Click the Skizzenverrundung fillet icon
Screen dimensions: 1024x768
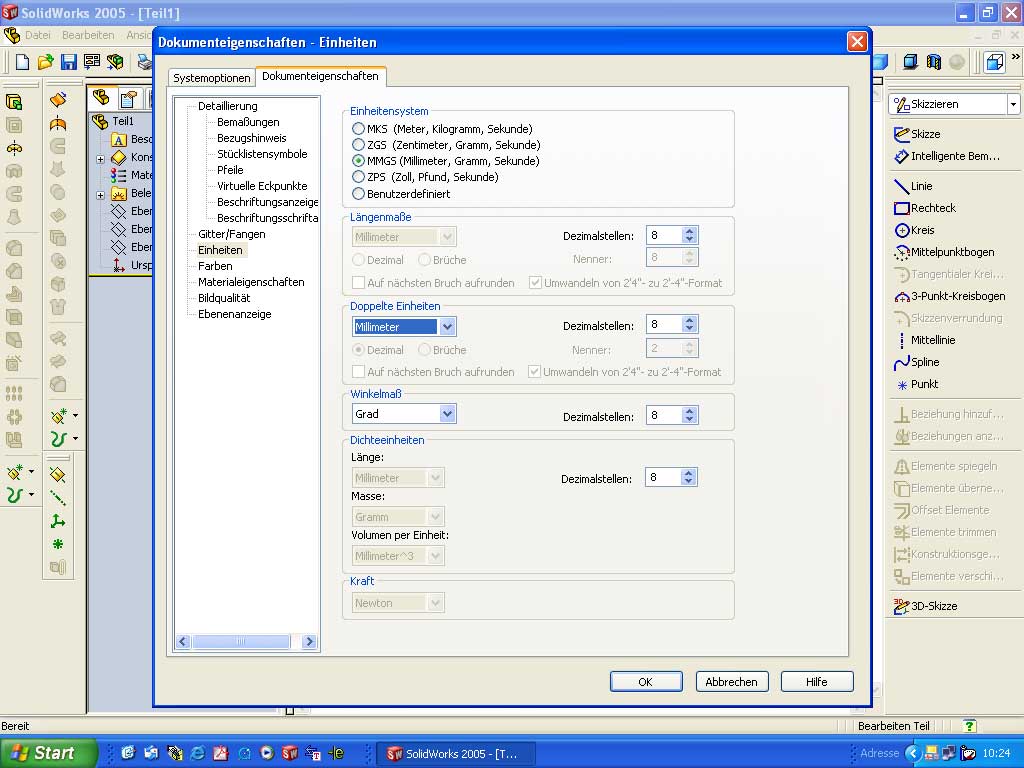click(x=901, y=319)
